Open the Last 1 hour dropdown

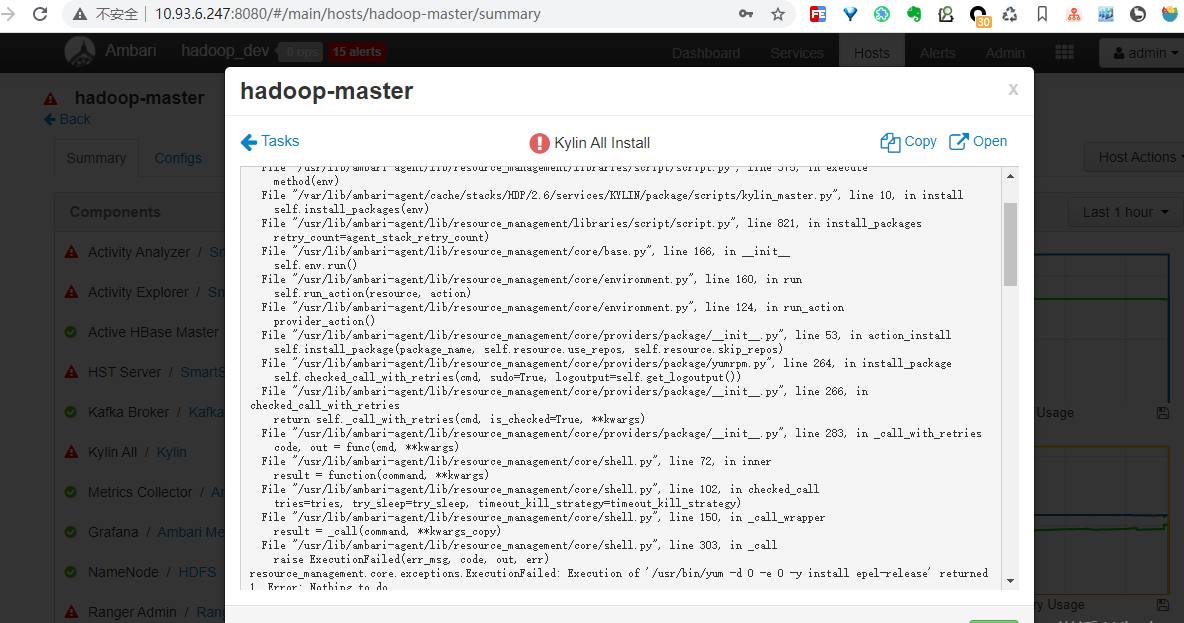(x=1125, y=212)
